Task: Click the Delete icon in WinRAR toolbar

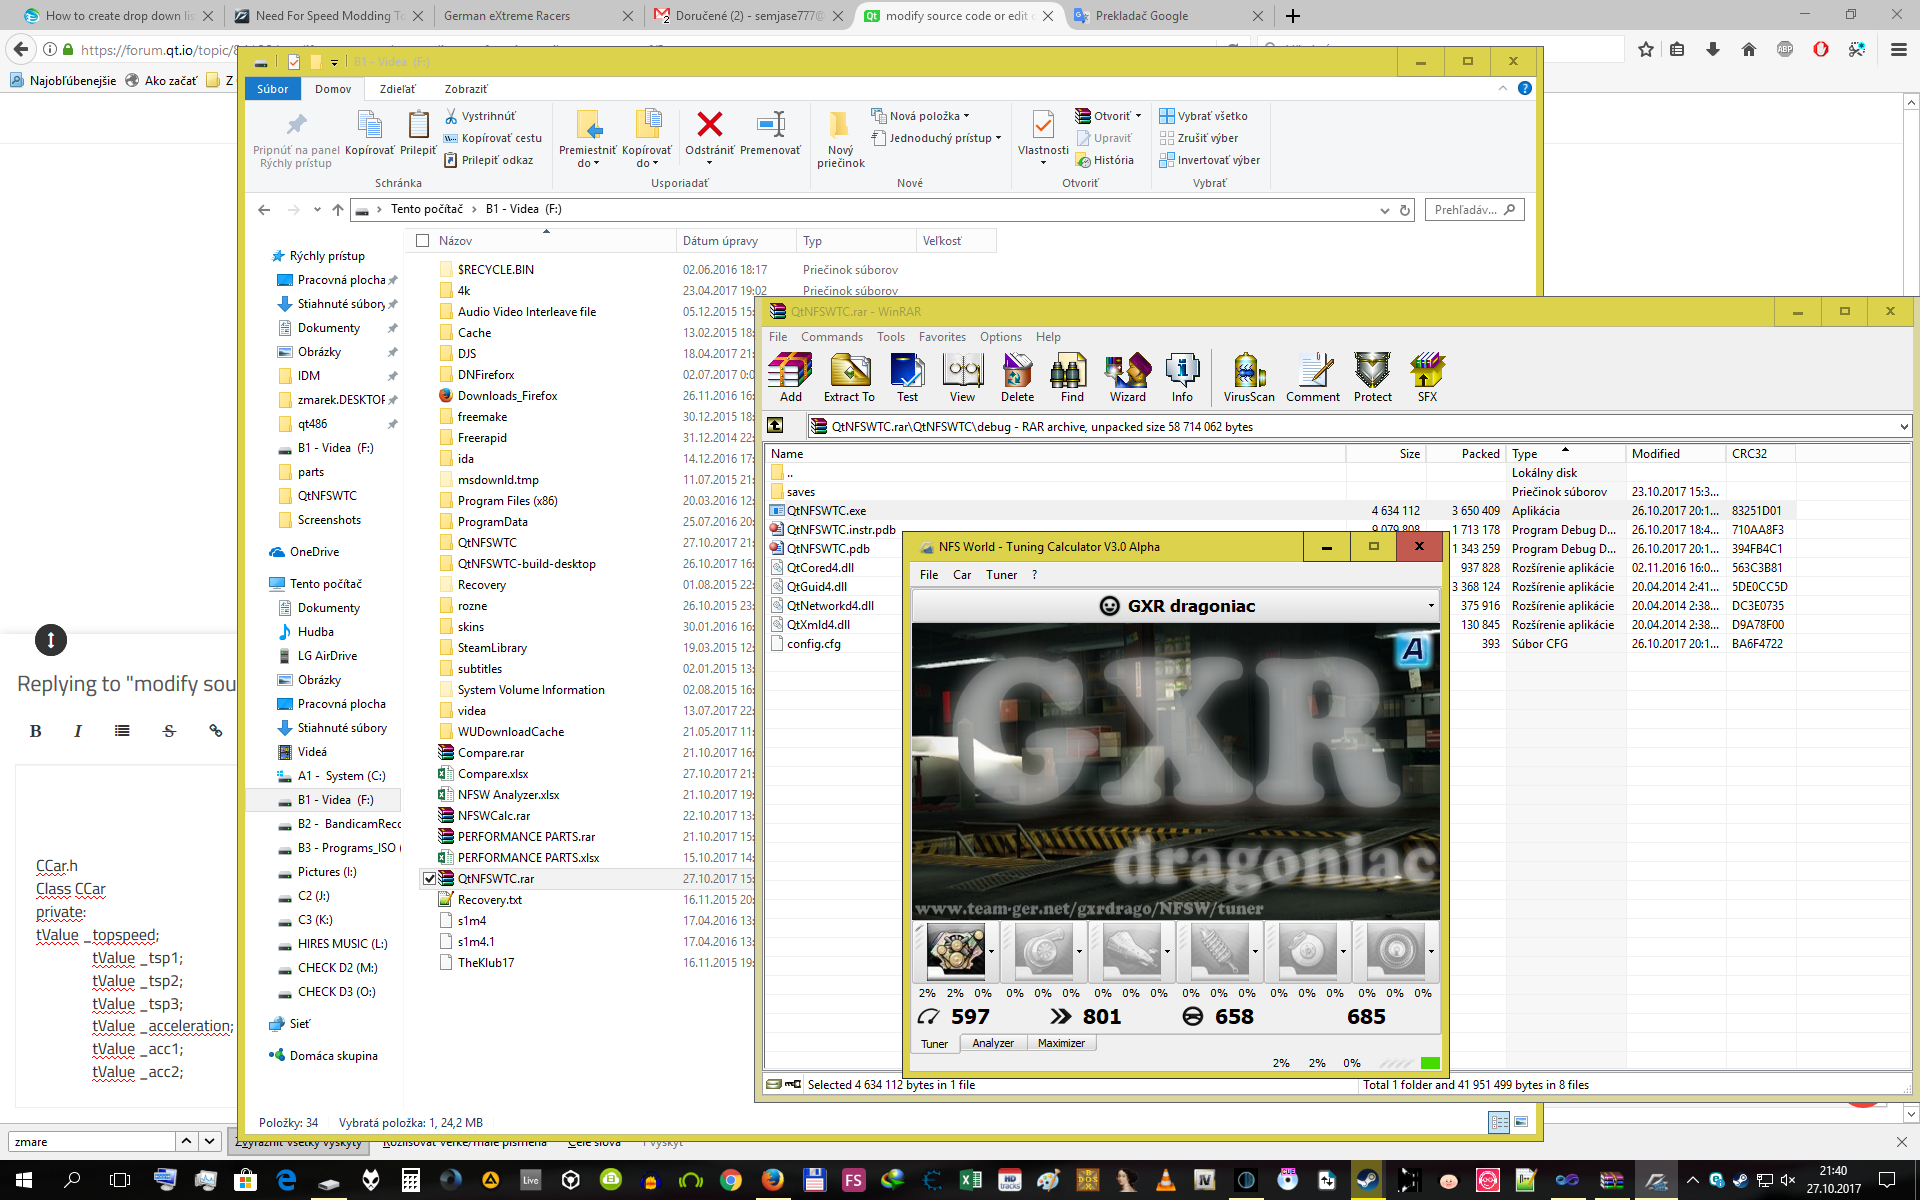Action: pyautogui.click(x=1017, y=377)
